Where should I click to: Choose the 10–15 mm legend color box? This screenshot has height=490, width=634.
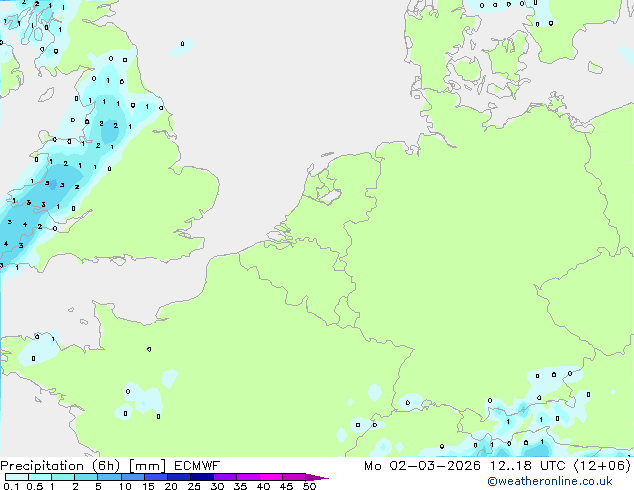tap(132, 477)
